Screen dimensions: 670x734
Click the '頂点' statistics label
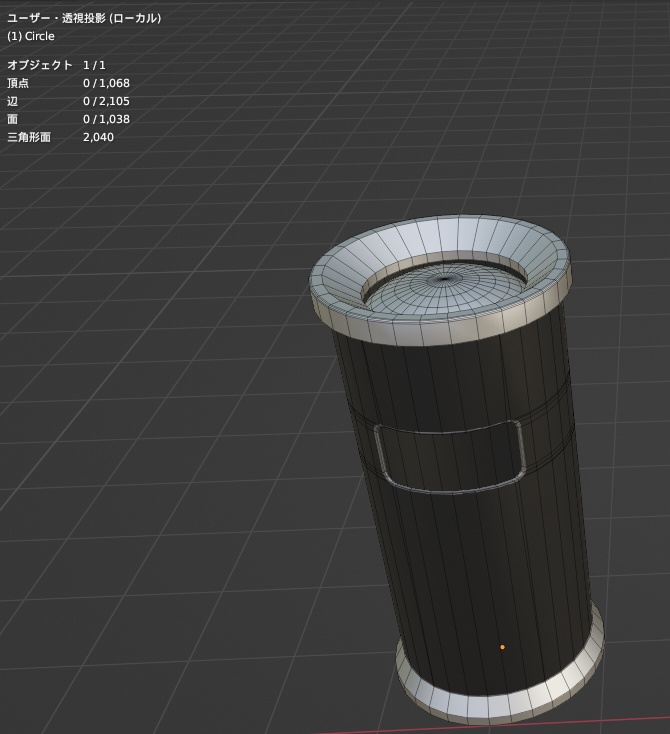tap(18, 83)
